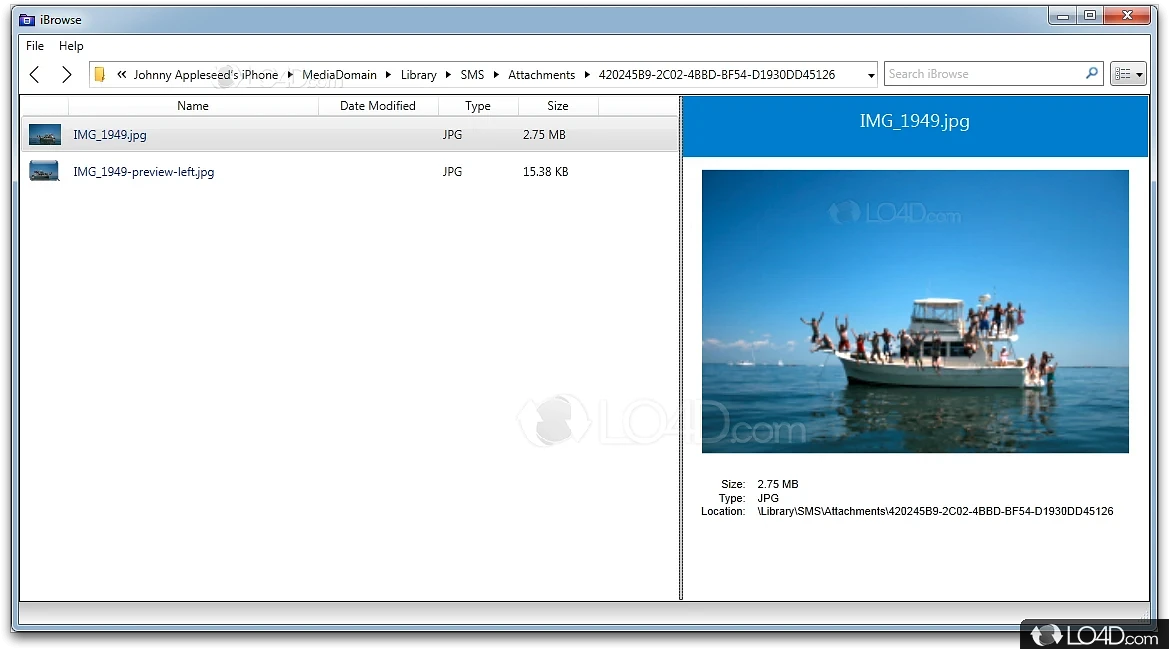Open the breadcrumb path dropdown arrow
This screenshot has height=649, width=1169.
tap(869, 74)
